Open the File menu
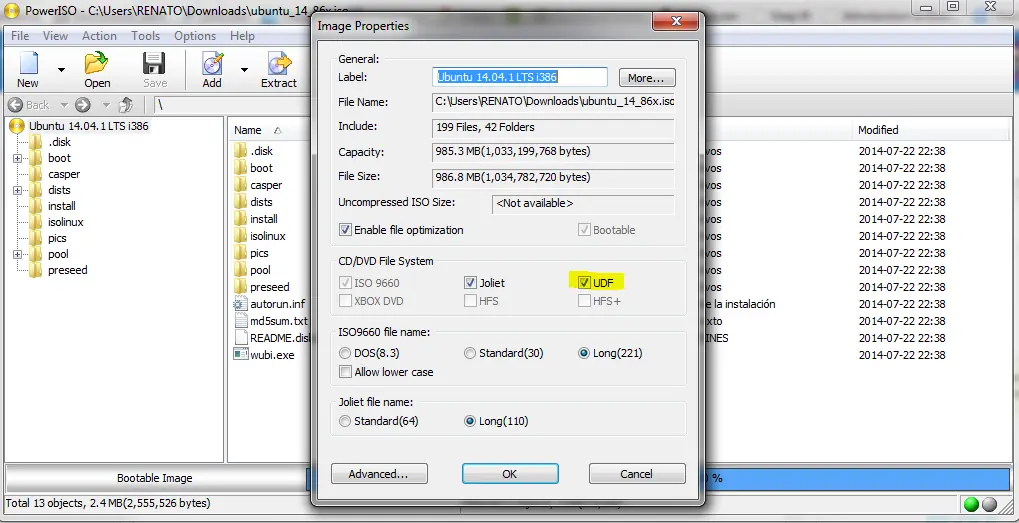 pos(20,36)
